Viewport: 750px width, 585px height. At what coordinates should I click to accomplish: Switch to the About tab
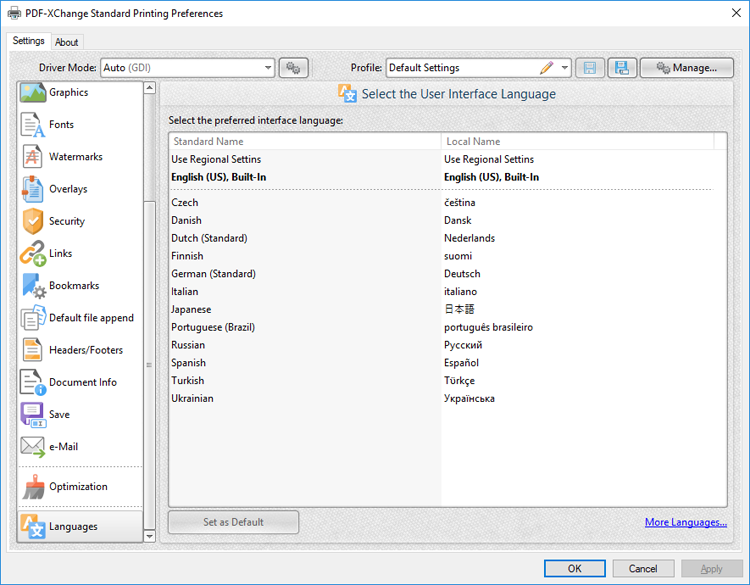coord(67,42)
